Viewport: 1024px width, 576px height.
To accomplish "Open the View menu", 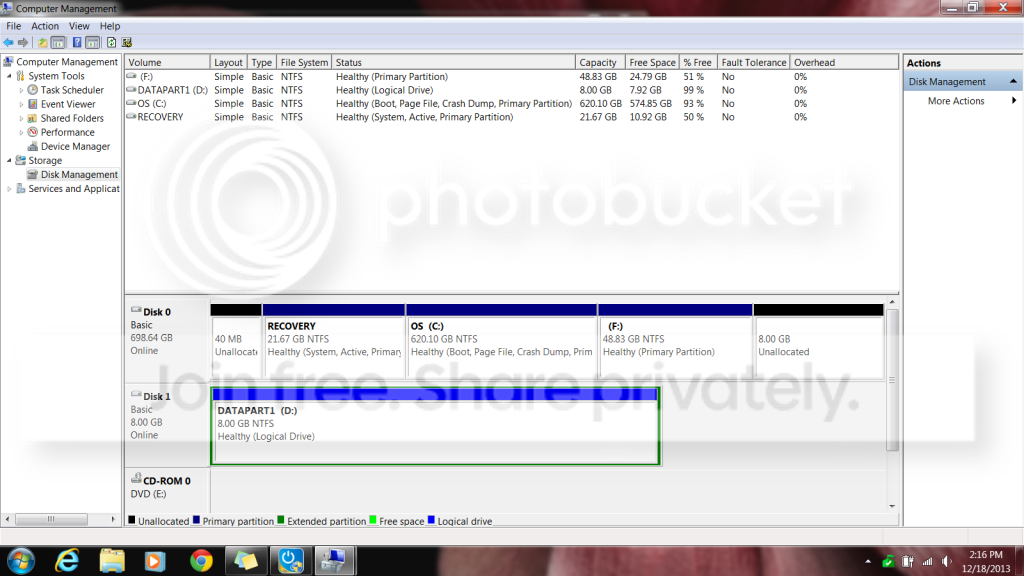I will pos(79,26).
